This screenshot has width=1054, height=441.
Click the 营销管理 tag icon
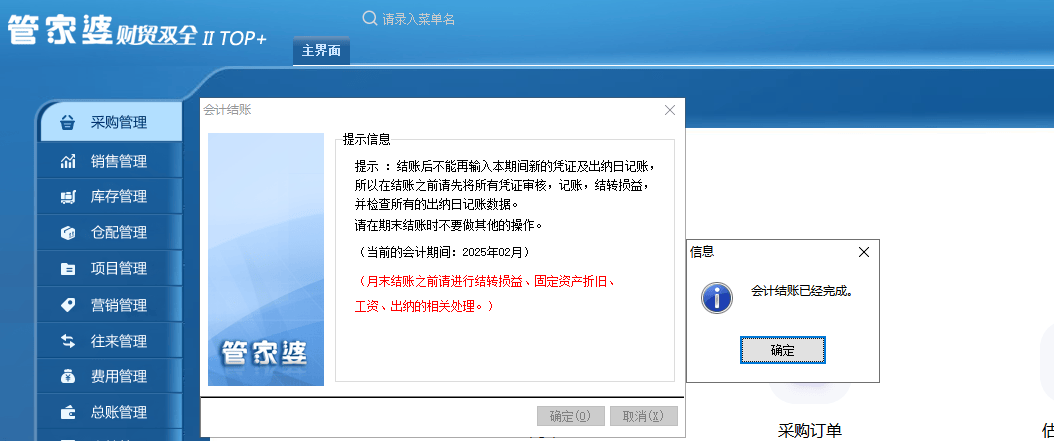(68, 305)
